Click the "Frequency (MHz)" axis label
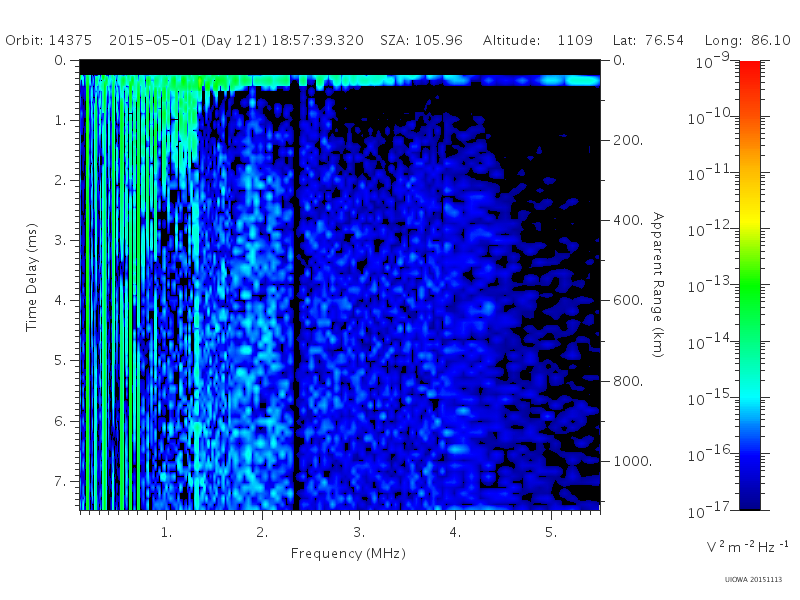 pos(348,553)
